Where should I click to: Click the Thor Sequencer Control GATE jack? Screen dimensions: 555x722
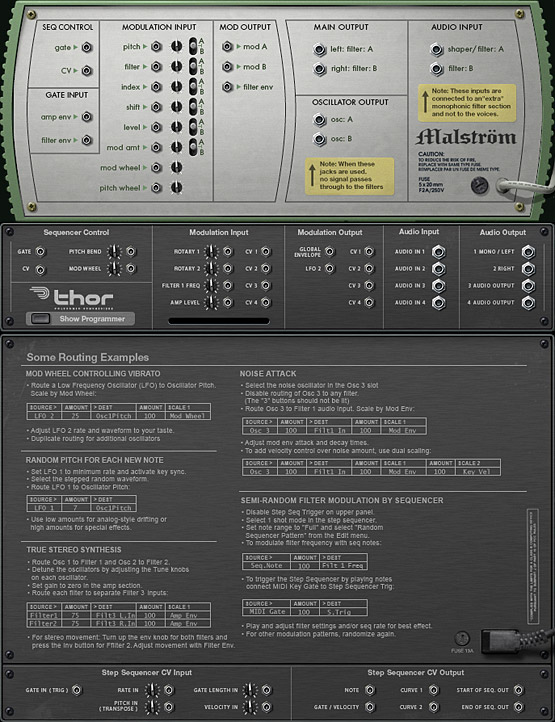(x=41, y=251)
